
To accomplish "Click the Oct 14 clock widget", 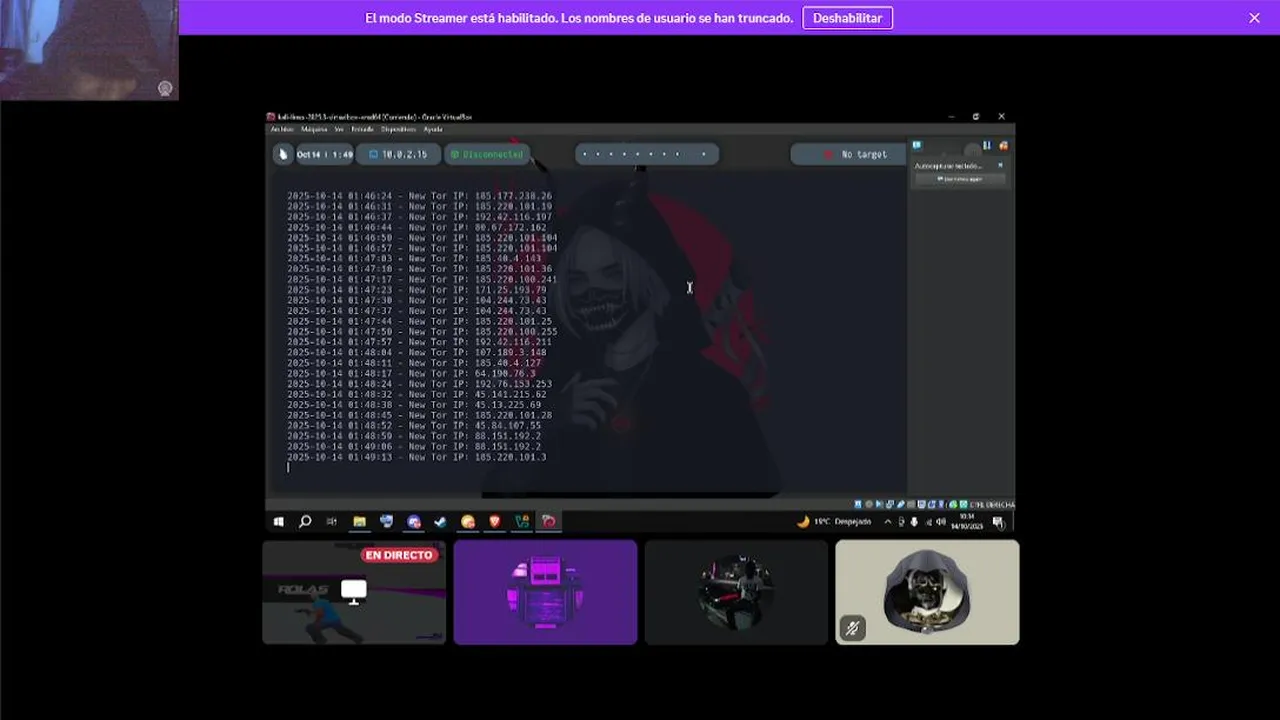I will tap(324, 154).
